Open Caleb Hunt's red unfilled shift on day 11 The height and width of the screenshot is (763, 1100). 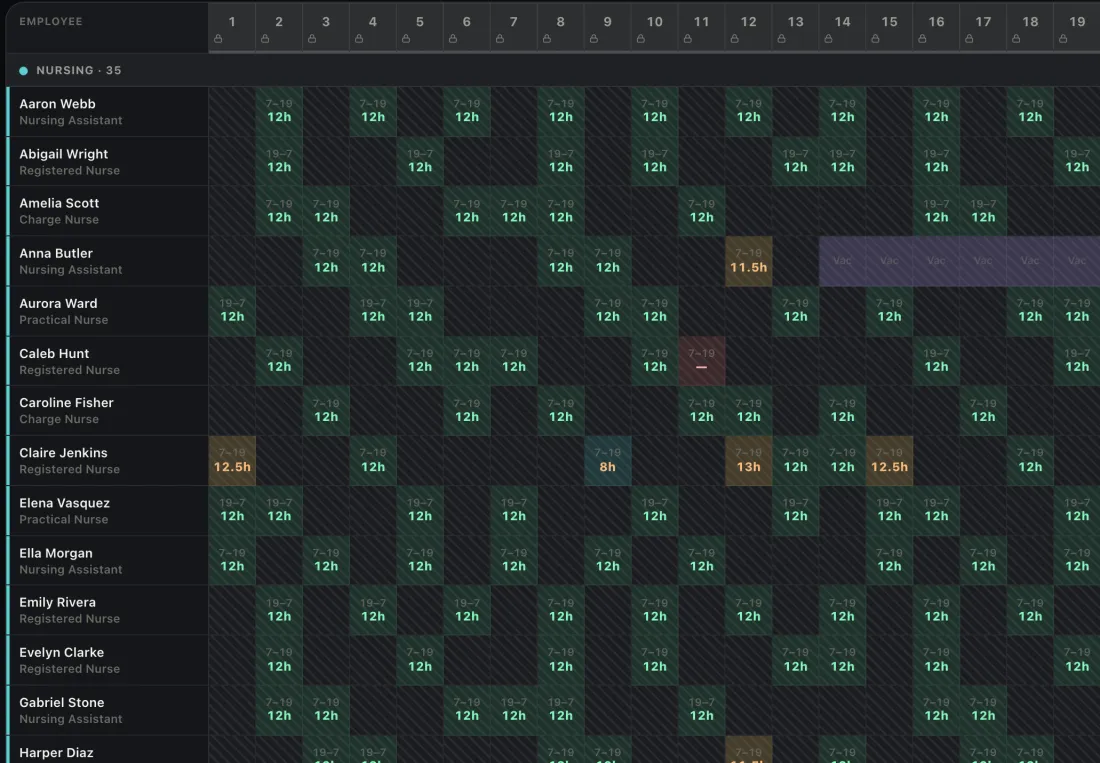click(702, 360)
